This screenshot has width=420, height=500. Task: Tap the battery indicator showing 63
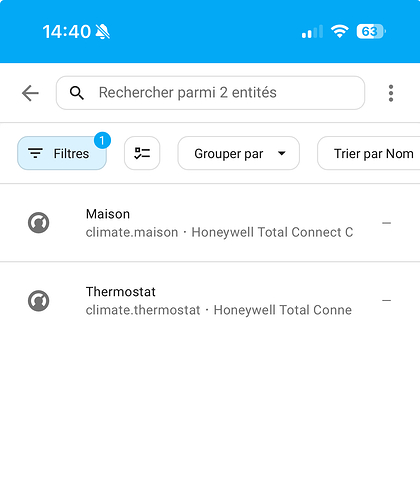click(371, 31)
